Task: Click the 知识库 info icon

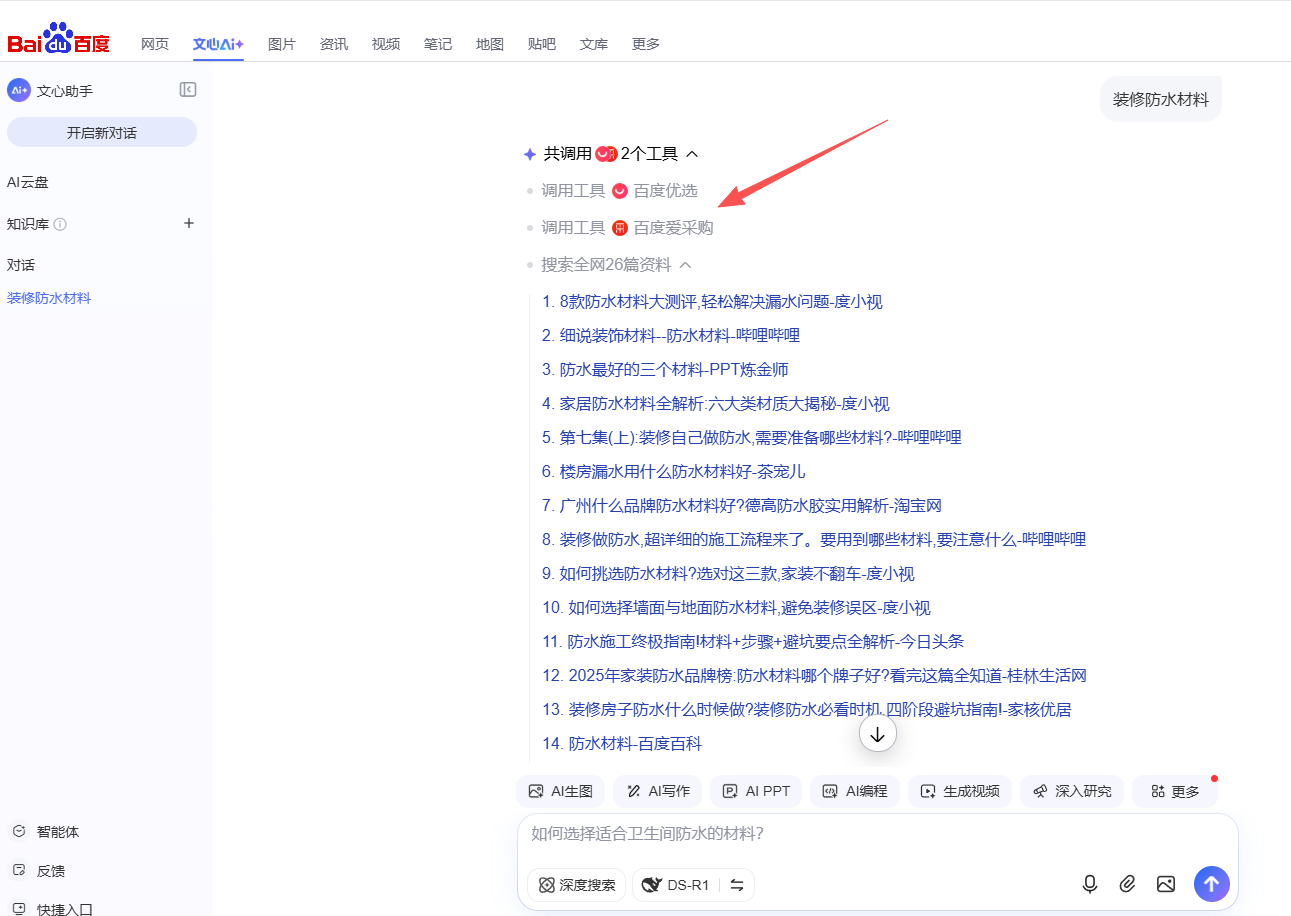Action: pos(60,224)
